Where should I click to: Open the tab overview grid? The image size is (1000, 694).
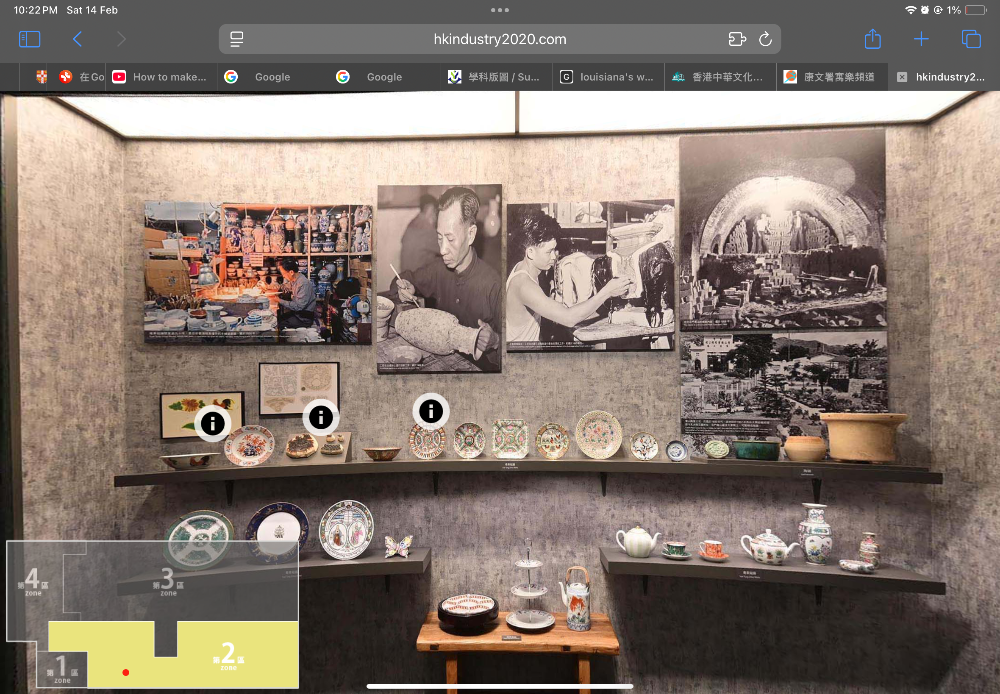[970, 39]
